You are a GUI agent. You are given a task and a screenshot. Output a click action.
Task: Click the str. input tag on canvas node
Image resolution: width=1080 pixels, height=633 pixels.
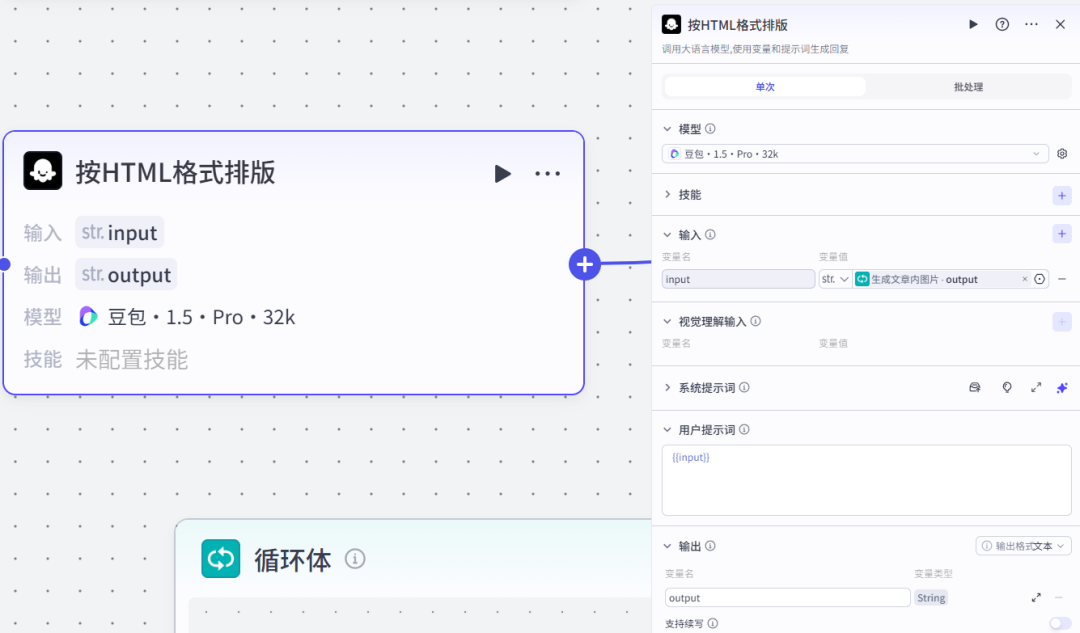(119, 233)
